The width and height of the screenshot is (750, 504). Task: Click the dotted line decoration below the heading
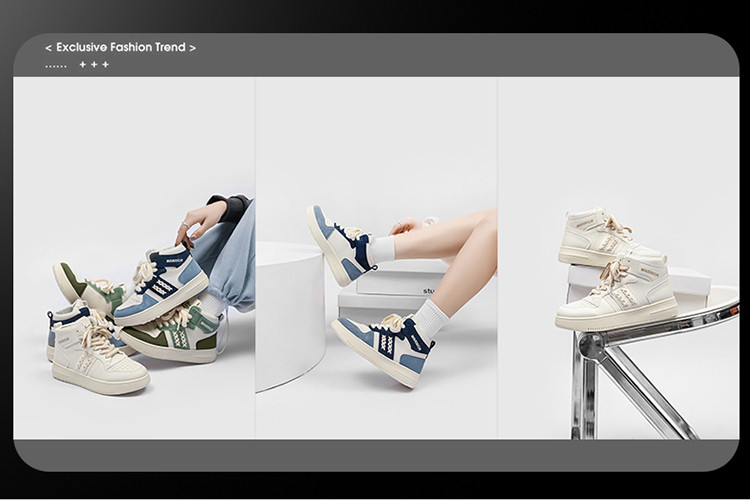pyautogui.click(x=56, y=66)
